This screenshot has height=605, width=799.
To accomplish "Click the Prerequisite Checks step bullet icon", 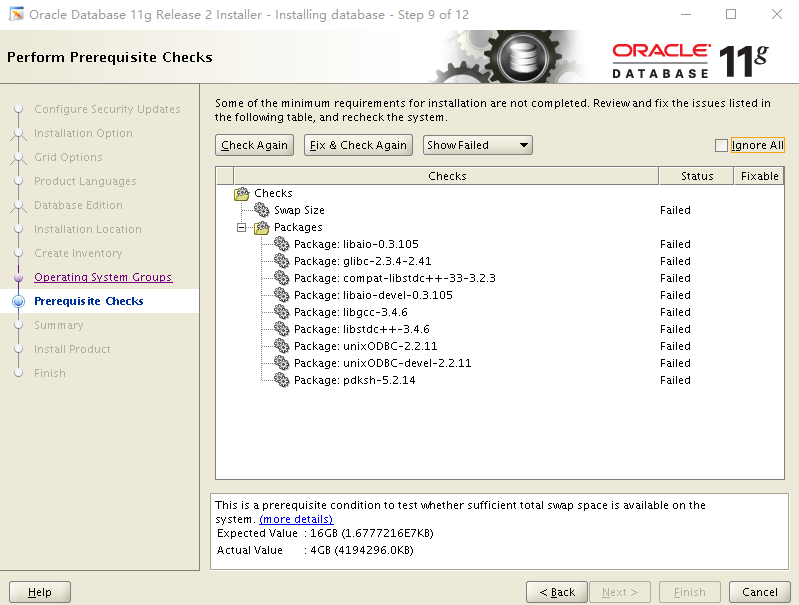I will [x=18, y=301].
